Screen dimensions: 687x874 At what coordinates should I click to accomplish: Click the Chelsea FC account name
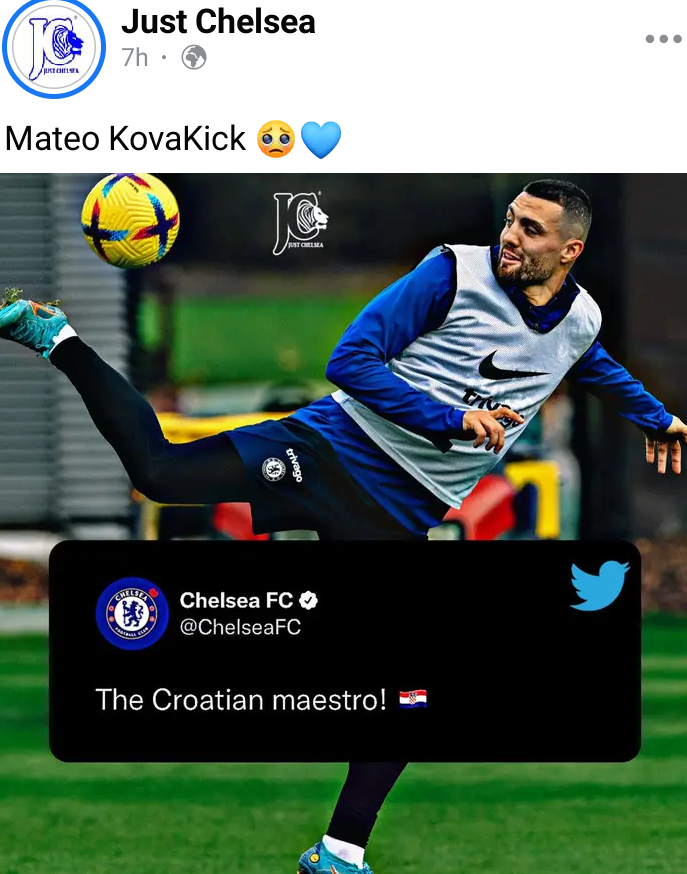(236, 600)
